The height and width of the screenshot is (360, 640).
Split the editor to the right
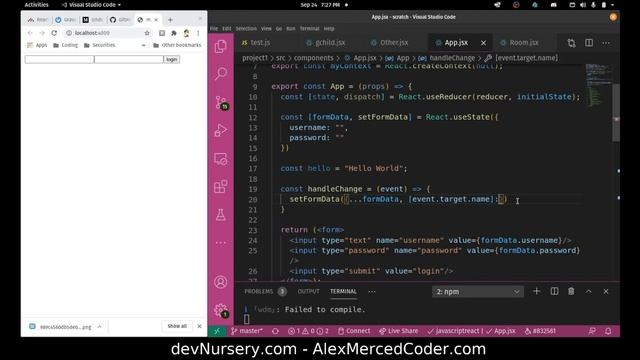589,43
